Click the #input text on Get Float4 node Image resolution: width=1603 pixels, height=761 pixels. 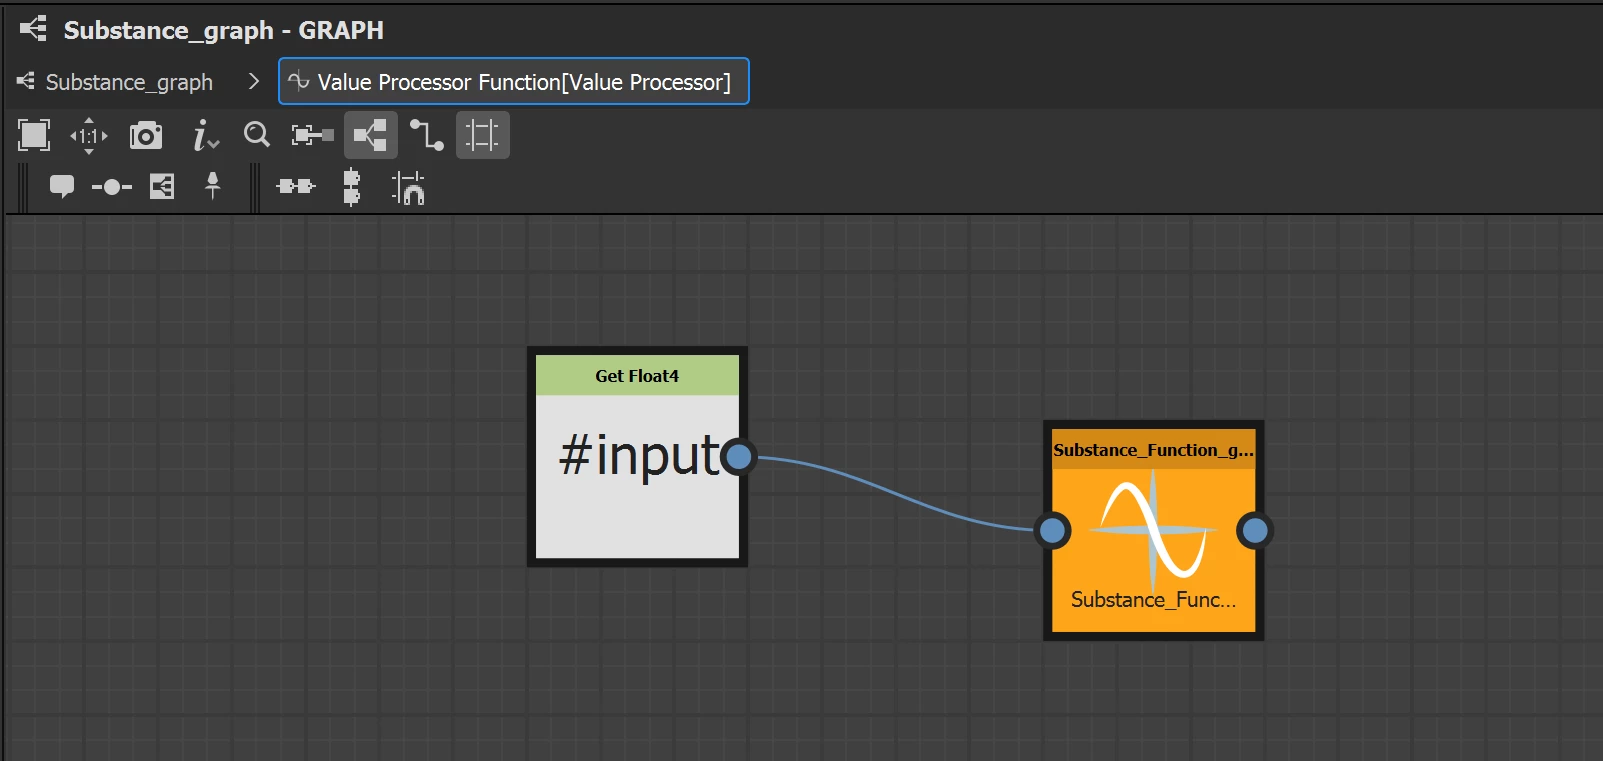640,456
